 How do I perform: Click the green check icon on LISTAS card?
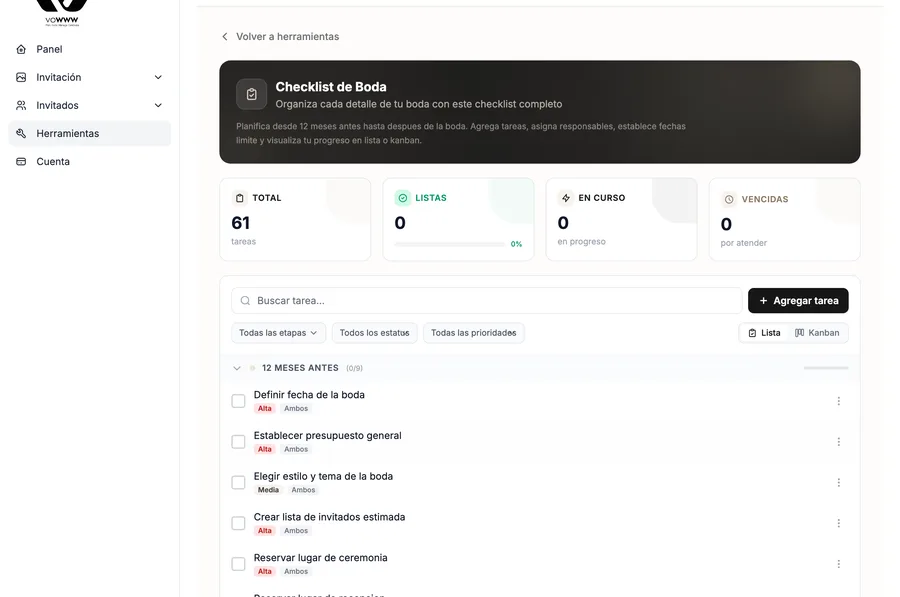click(403, 198)
